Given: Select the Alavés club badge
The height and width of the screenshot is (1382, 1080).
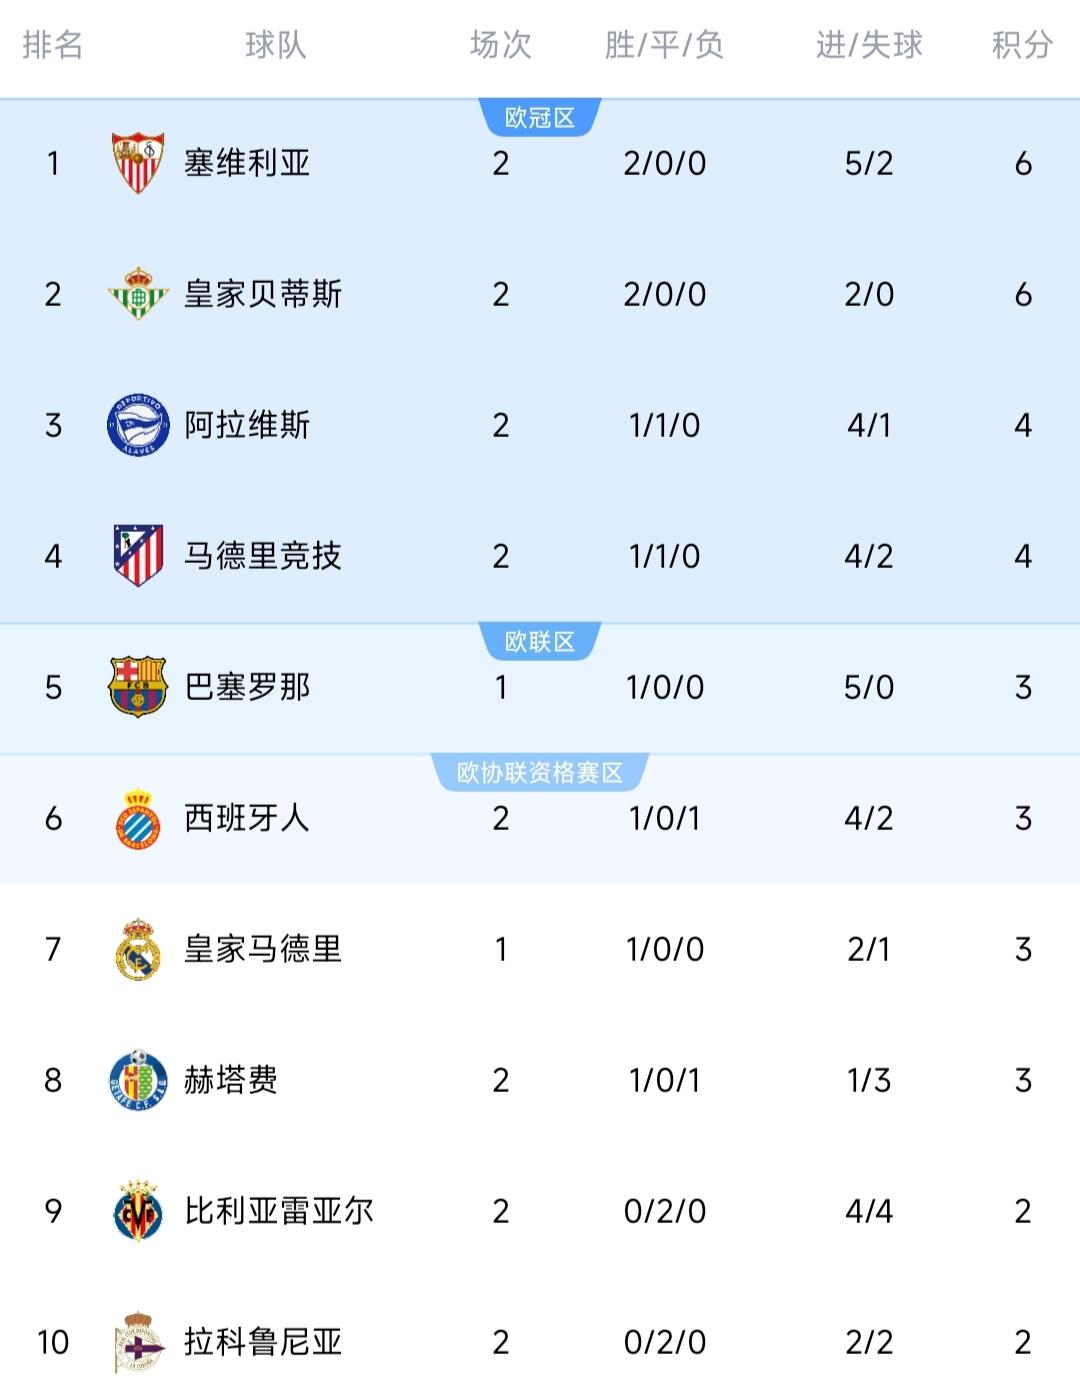Looking at the screenshot, I should [138, 425].
